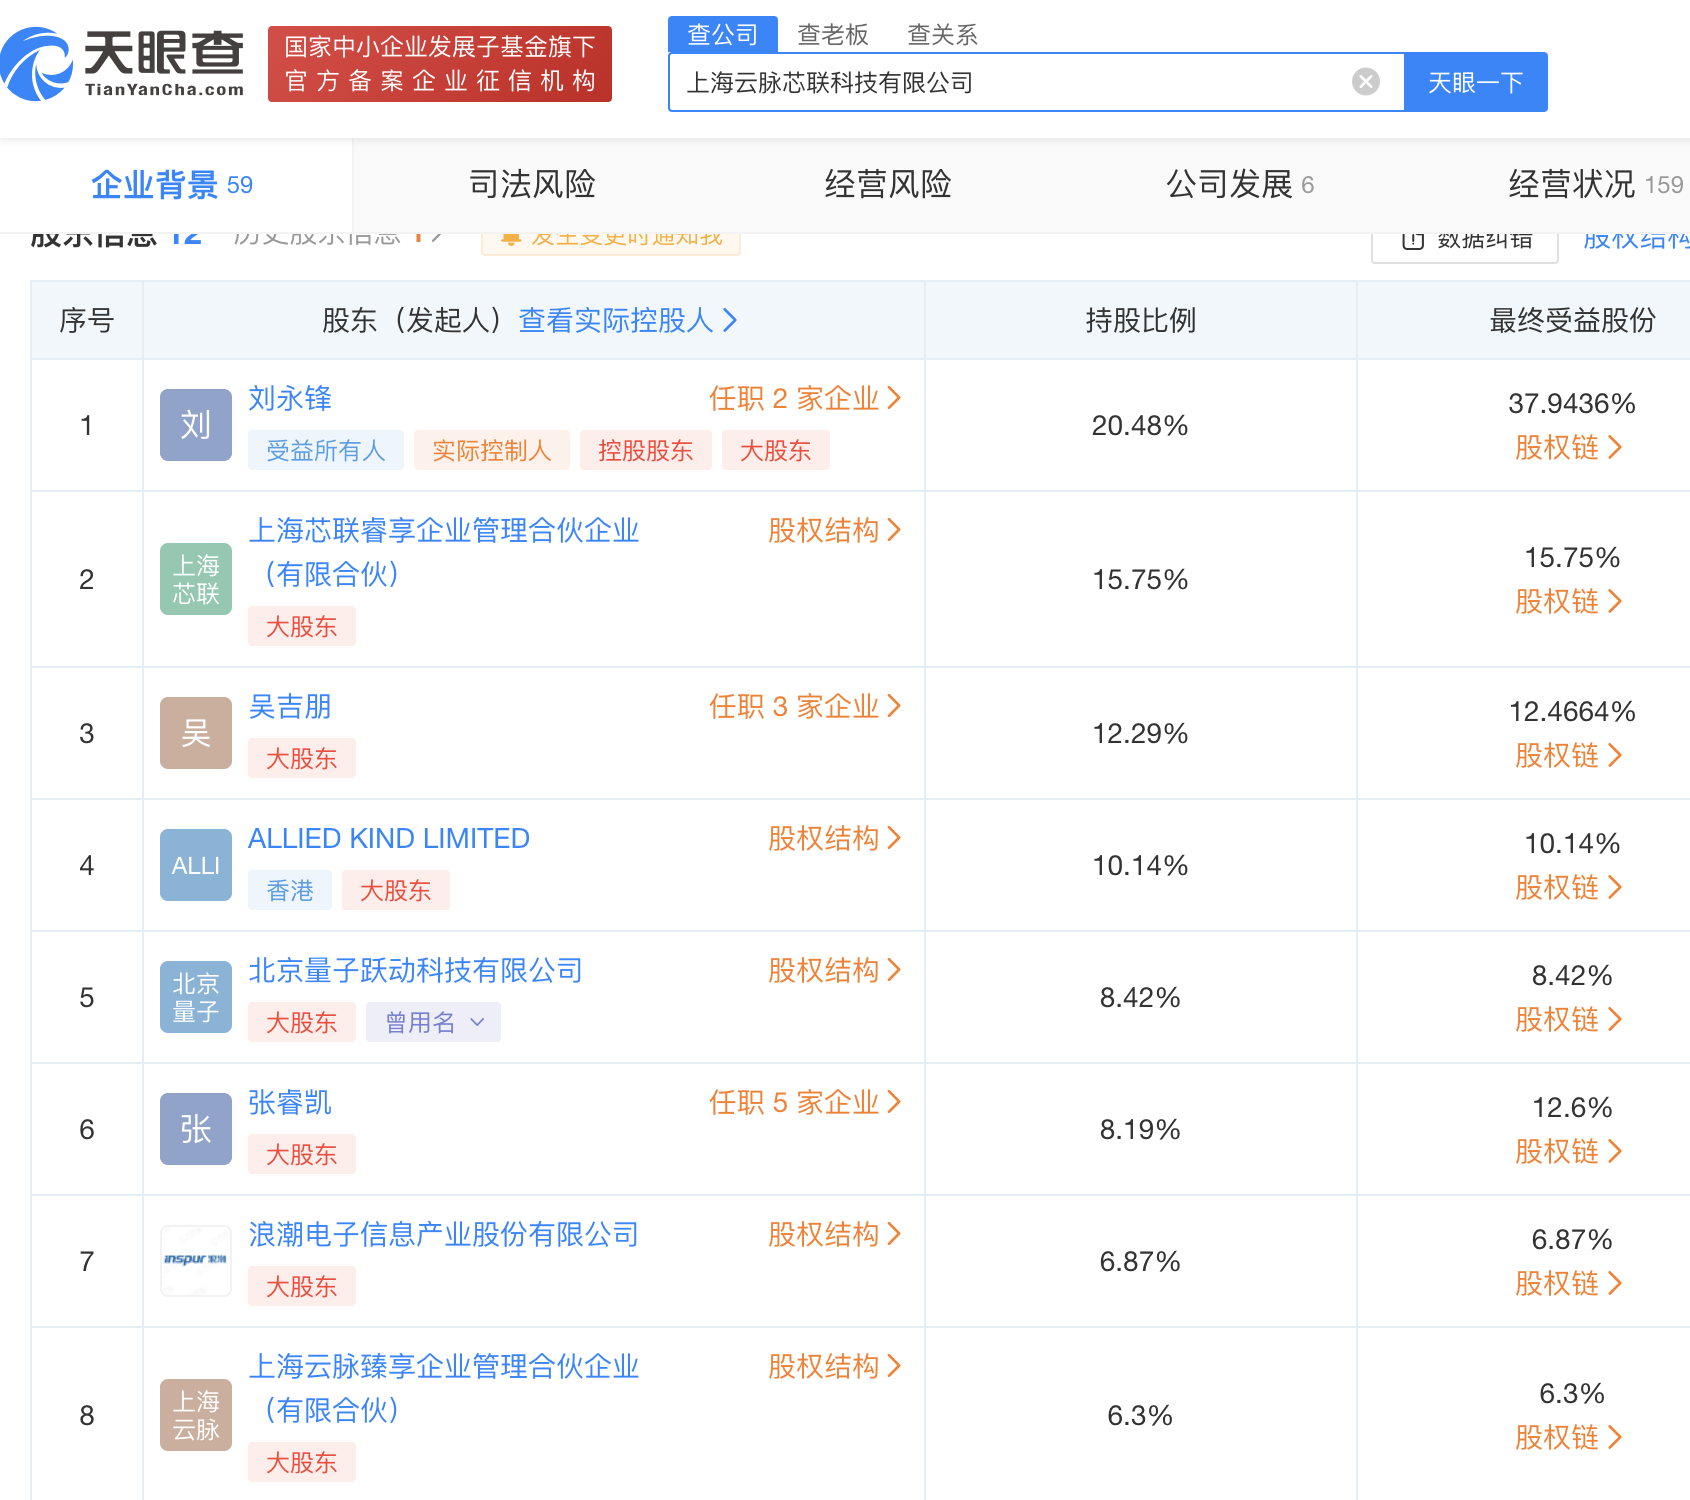The image size is (1690, 1500).
Task: Open ALLIED KIND LIMITED company page
Action: point(389,838)
